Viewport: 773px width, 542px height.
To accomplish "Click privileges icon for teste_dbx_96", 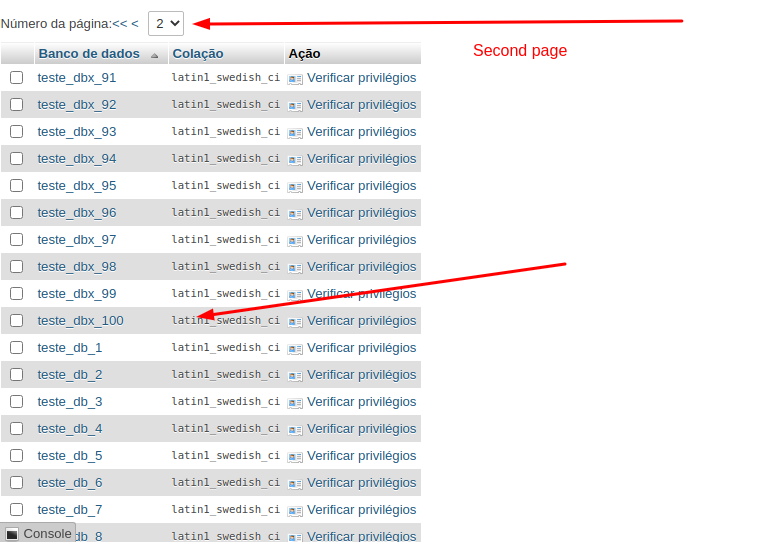I will click(x=295, y=214).
